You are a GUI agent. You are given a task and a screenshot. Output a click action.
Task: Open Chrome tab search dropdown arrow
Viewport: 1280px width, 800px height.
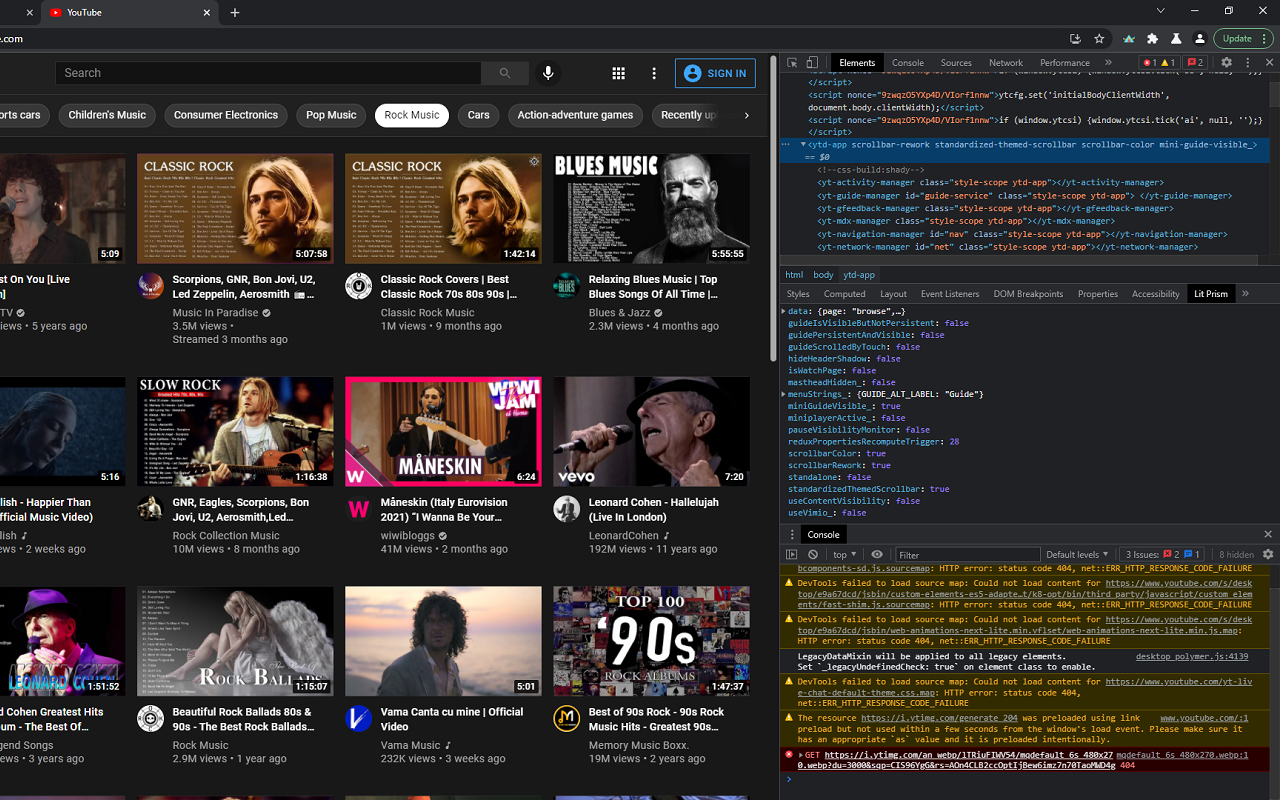coord(1161,11)
